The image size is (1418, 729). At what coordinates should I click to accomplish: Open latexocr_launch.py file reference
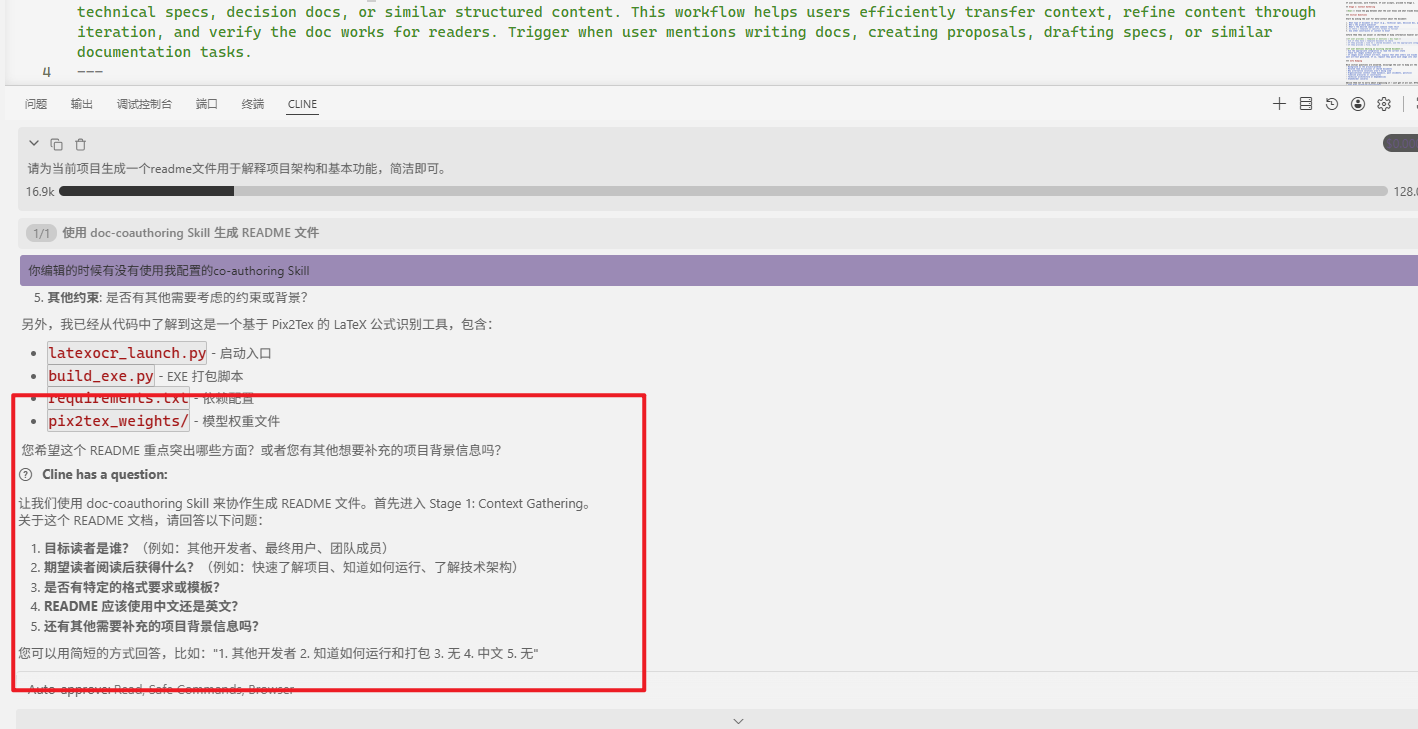tap(127, 353)
